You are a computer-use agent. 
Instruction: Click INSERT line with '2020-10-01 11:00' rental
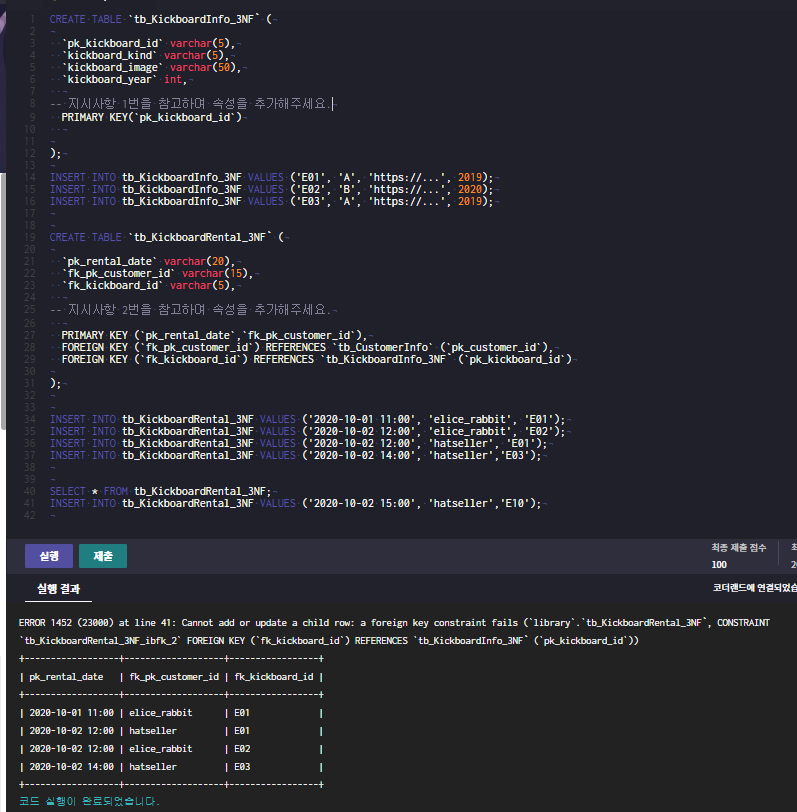307,419
